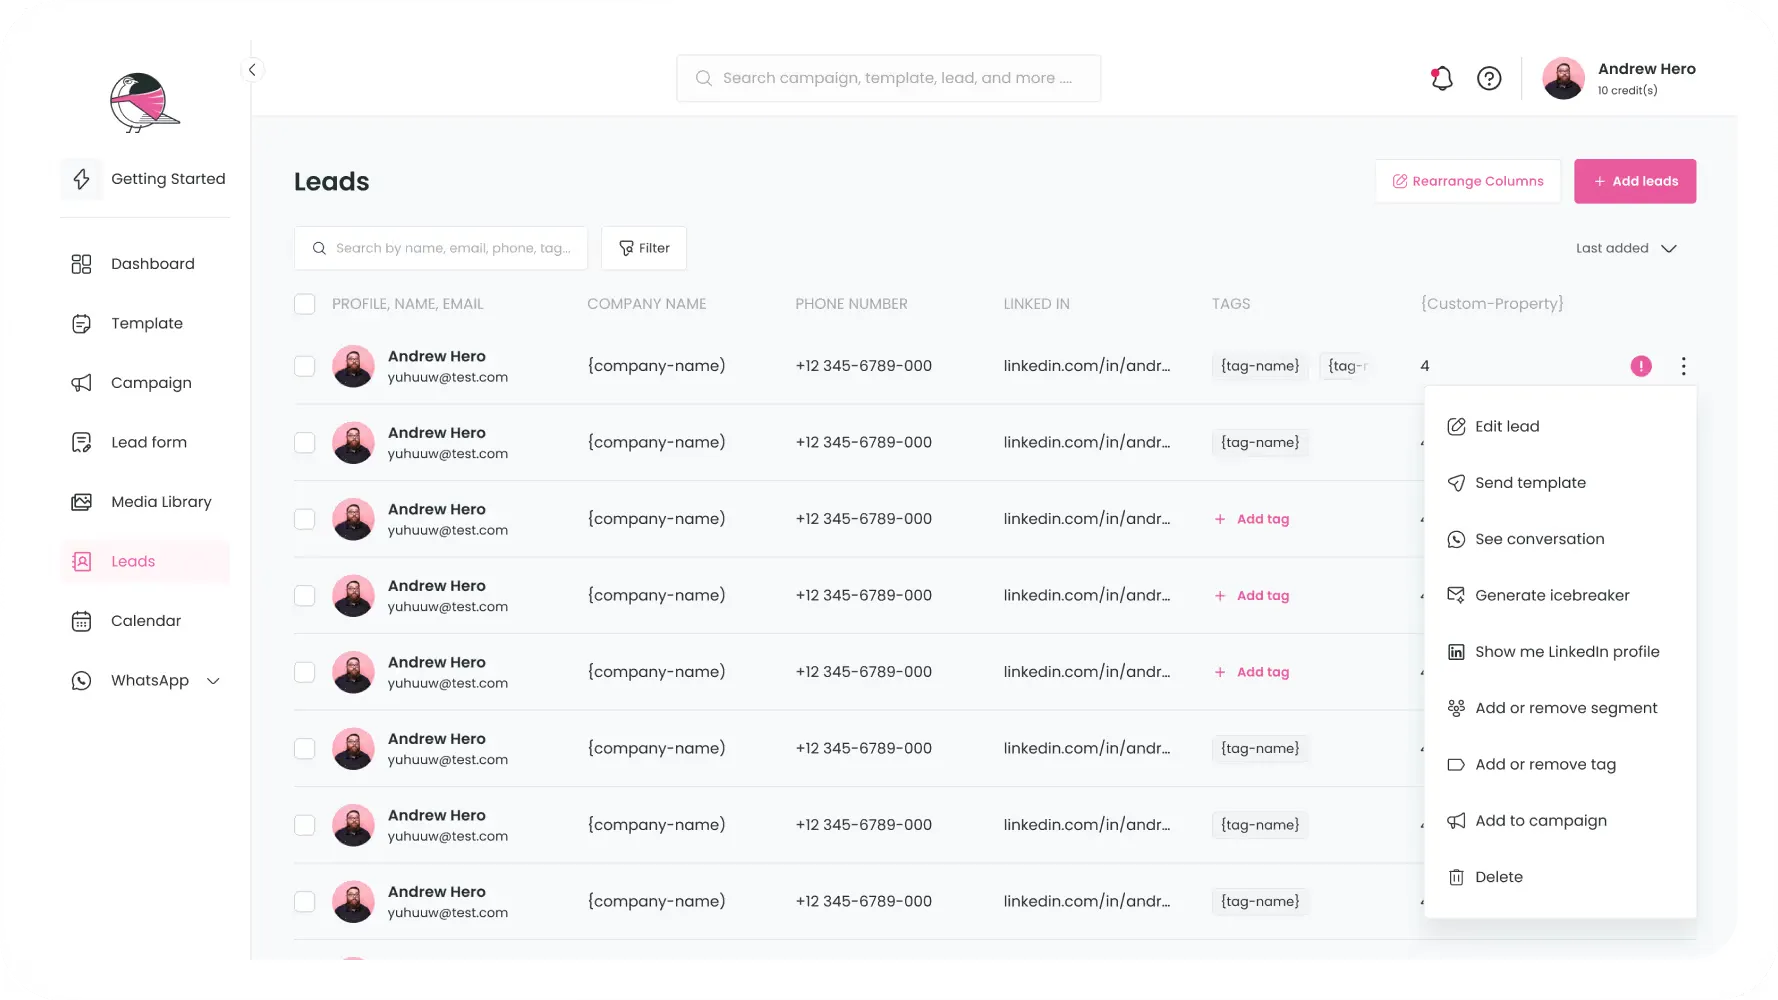
Task: Open the three-dot menu of the first lead
Action: (1683, 366)
